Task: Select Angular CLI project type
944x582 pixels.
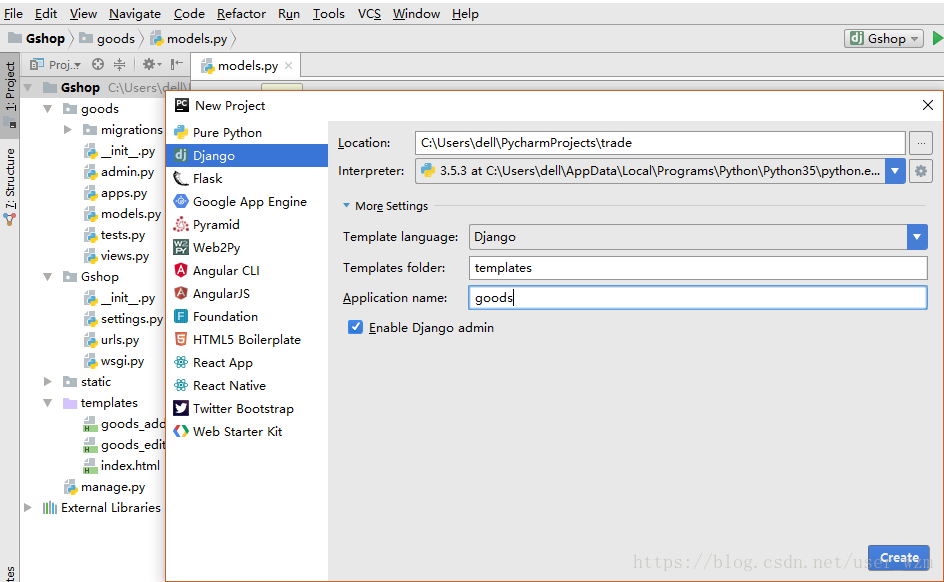Action: point(247,270)
